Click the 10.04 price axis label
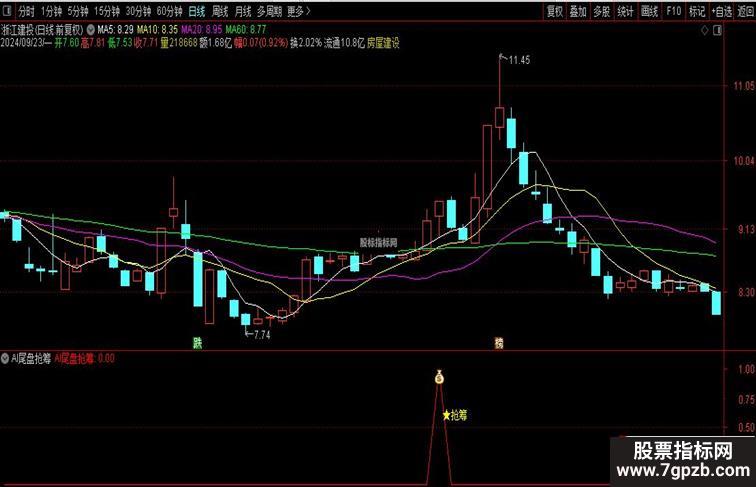The width and height of the screenshot is (756, 487). (744, 161)
